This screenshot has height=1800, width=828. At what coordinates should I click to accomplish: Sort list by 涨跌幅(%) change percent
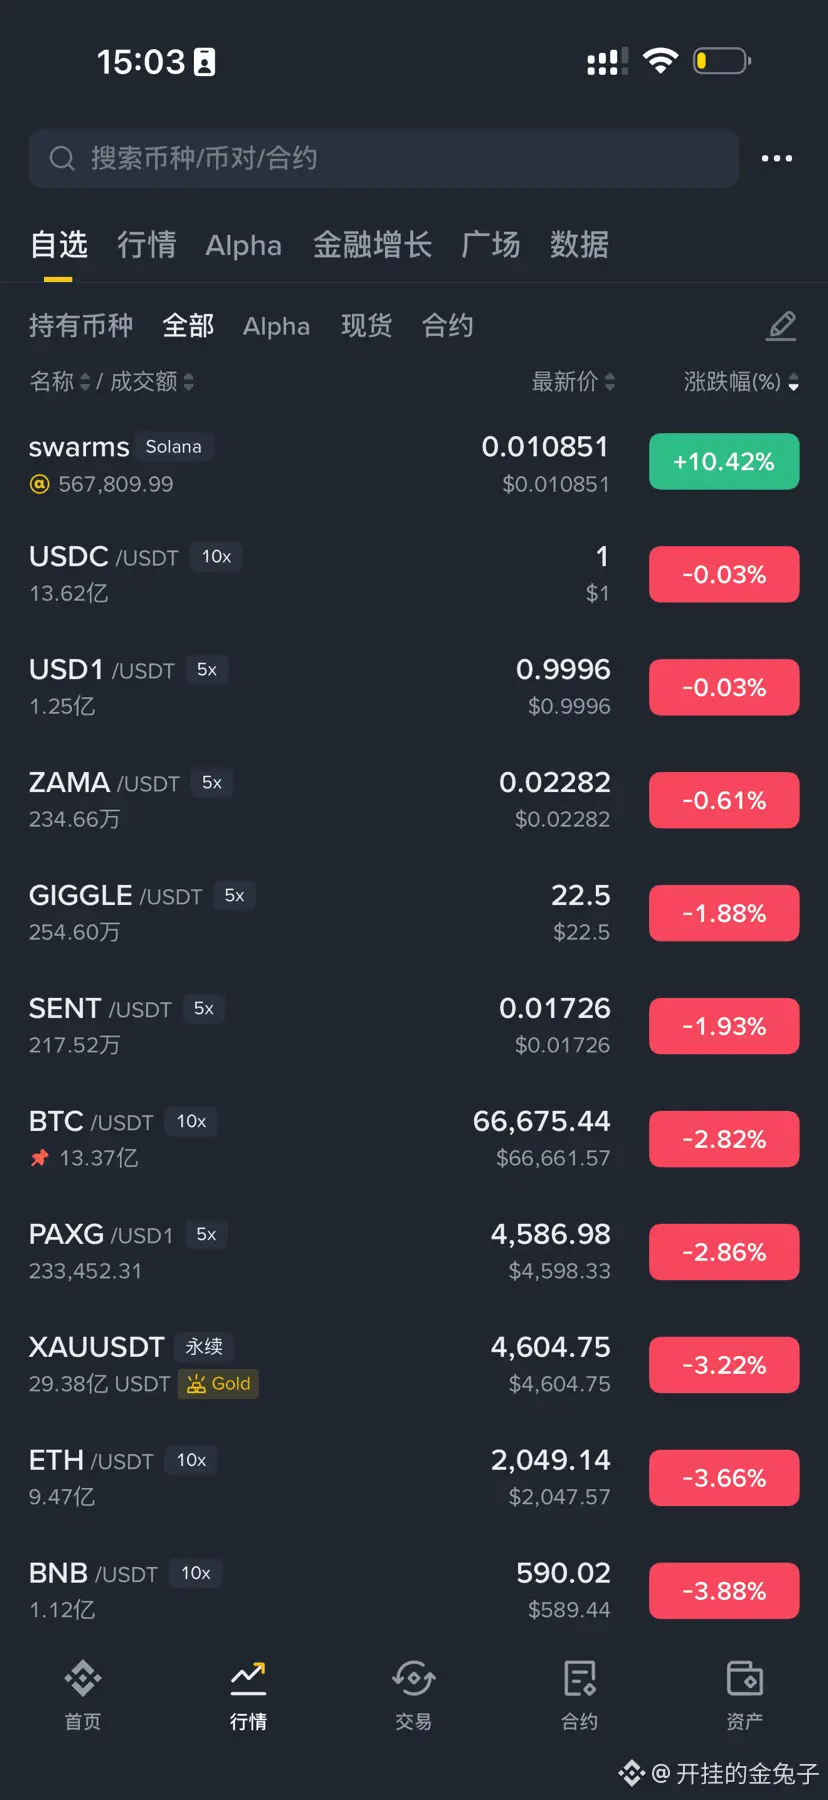tap(740, 382)
